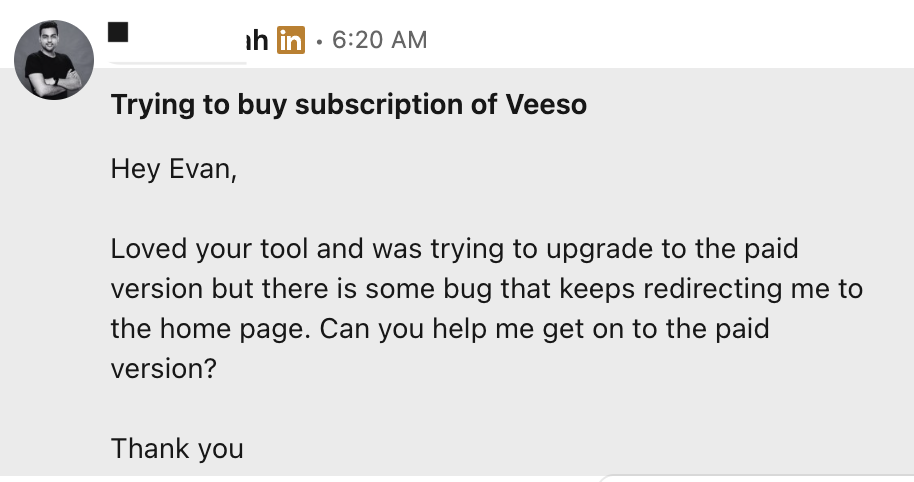Click "version?" ending the question
The image size is (914, 482).
point(163,369)
